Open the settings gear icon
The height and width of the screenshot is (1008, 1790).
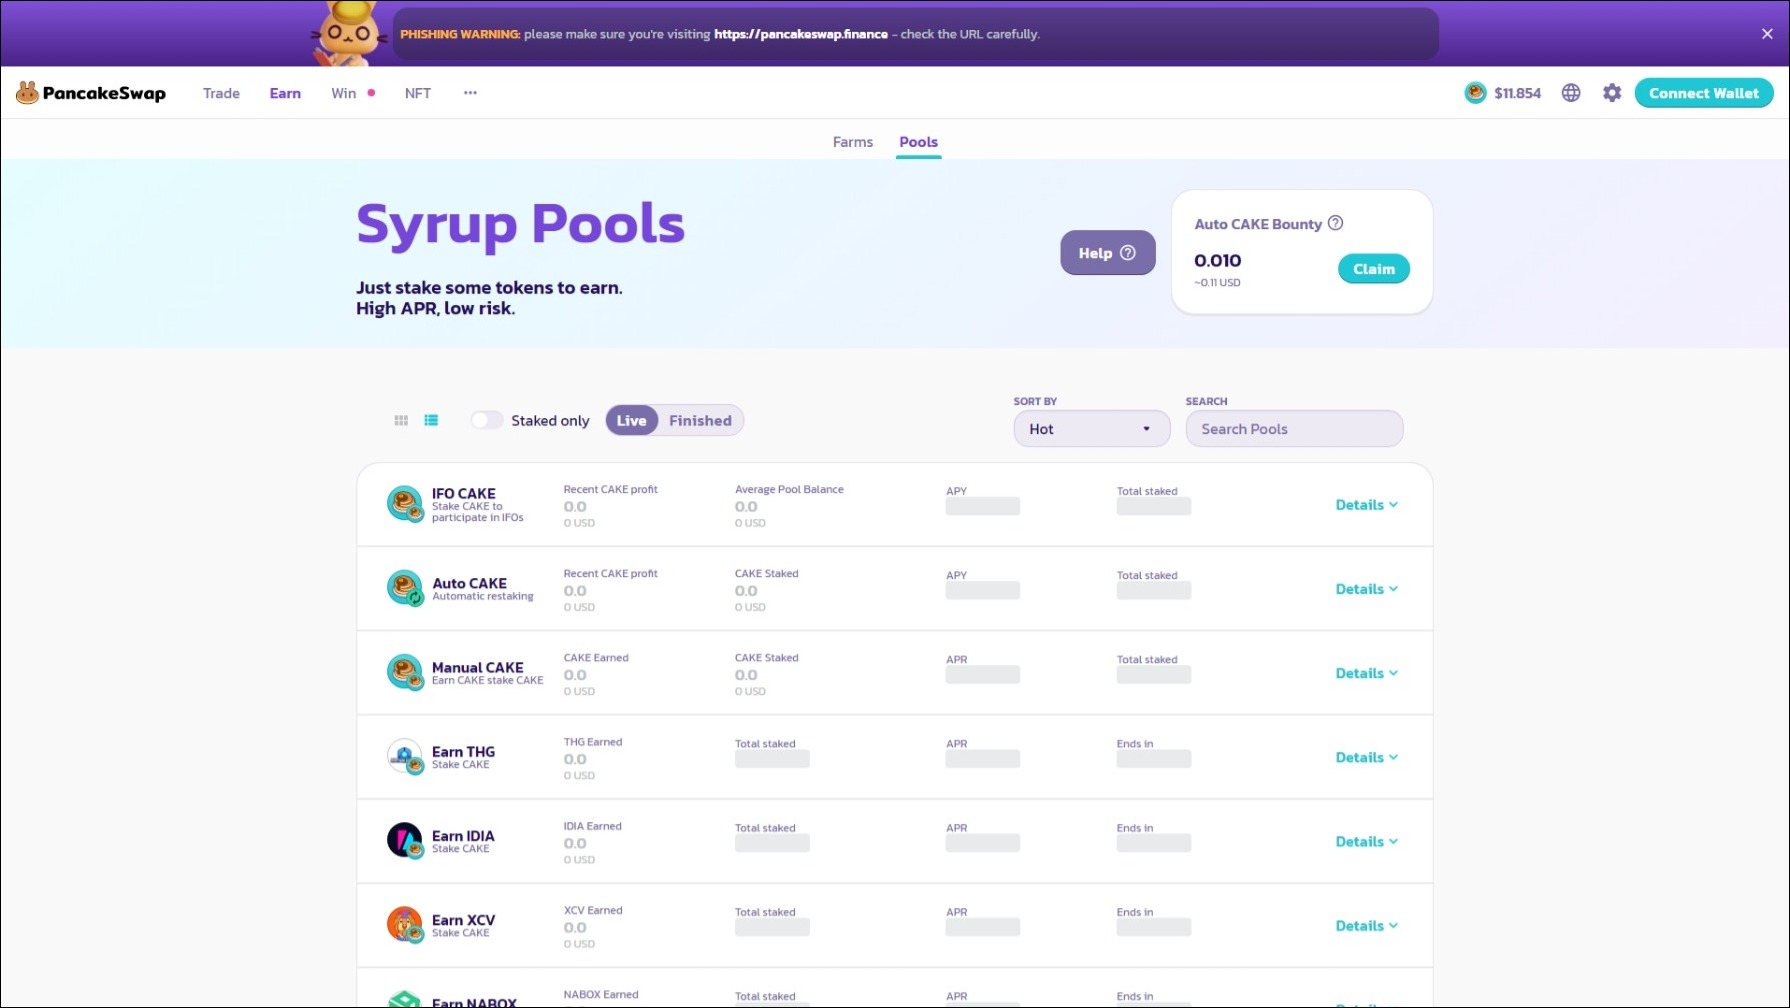[x=1612, y=93]
